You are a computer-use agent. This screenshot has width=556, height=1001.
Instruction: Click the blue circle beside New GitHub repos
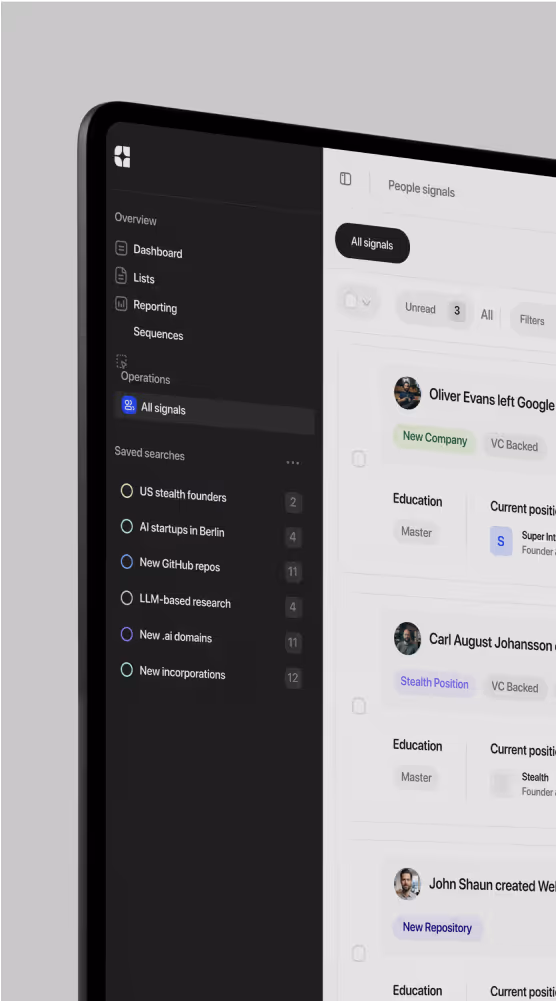pyautogui.click(x=127, y=561)
